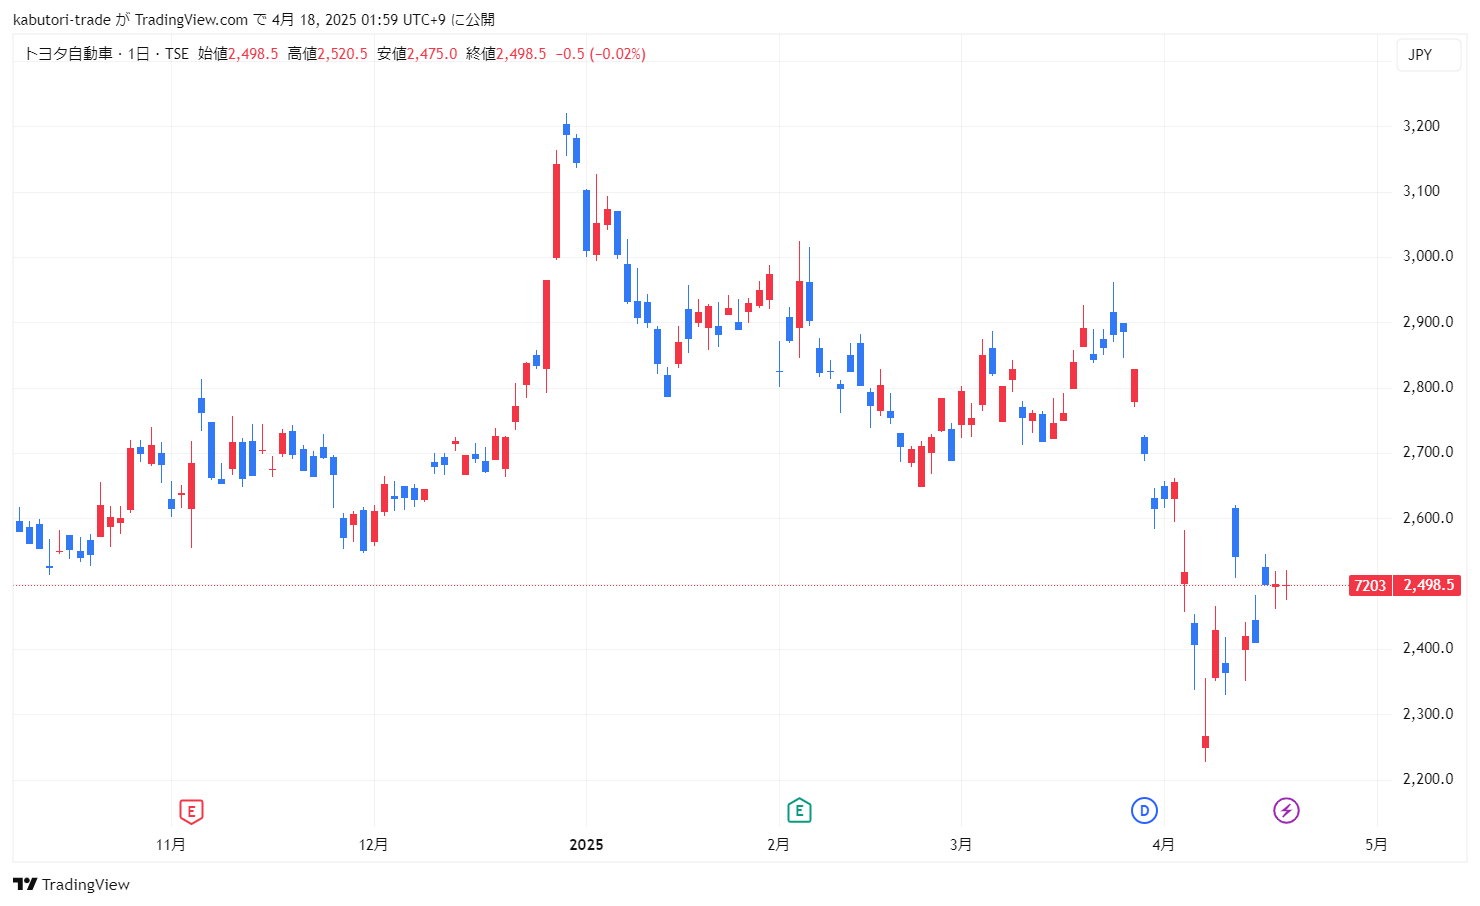Click the 3月 label on time axis
The height and width of the screenshot is (906, 1480).
[961, 845]
